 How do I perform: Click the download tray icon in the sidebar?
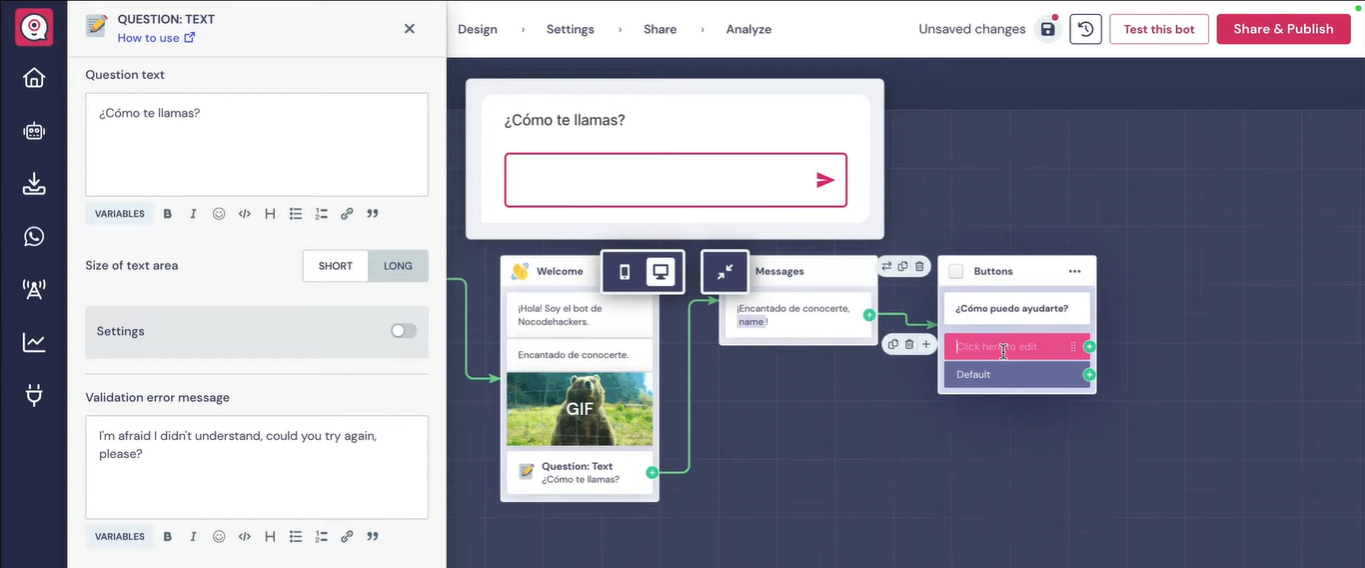click(x=34, y=183)
